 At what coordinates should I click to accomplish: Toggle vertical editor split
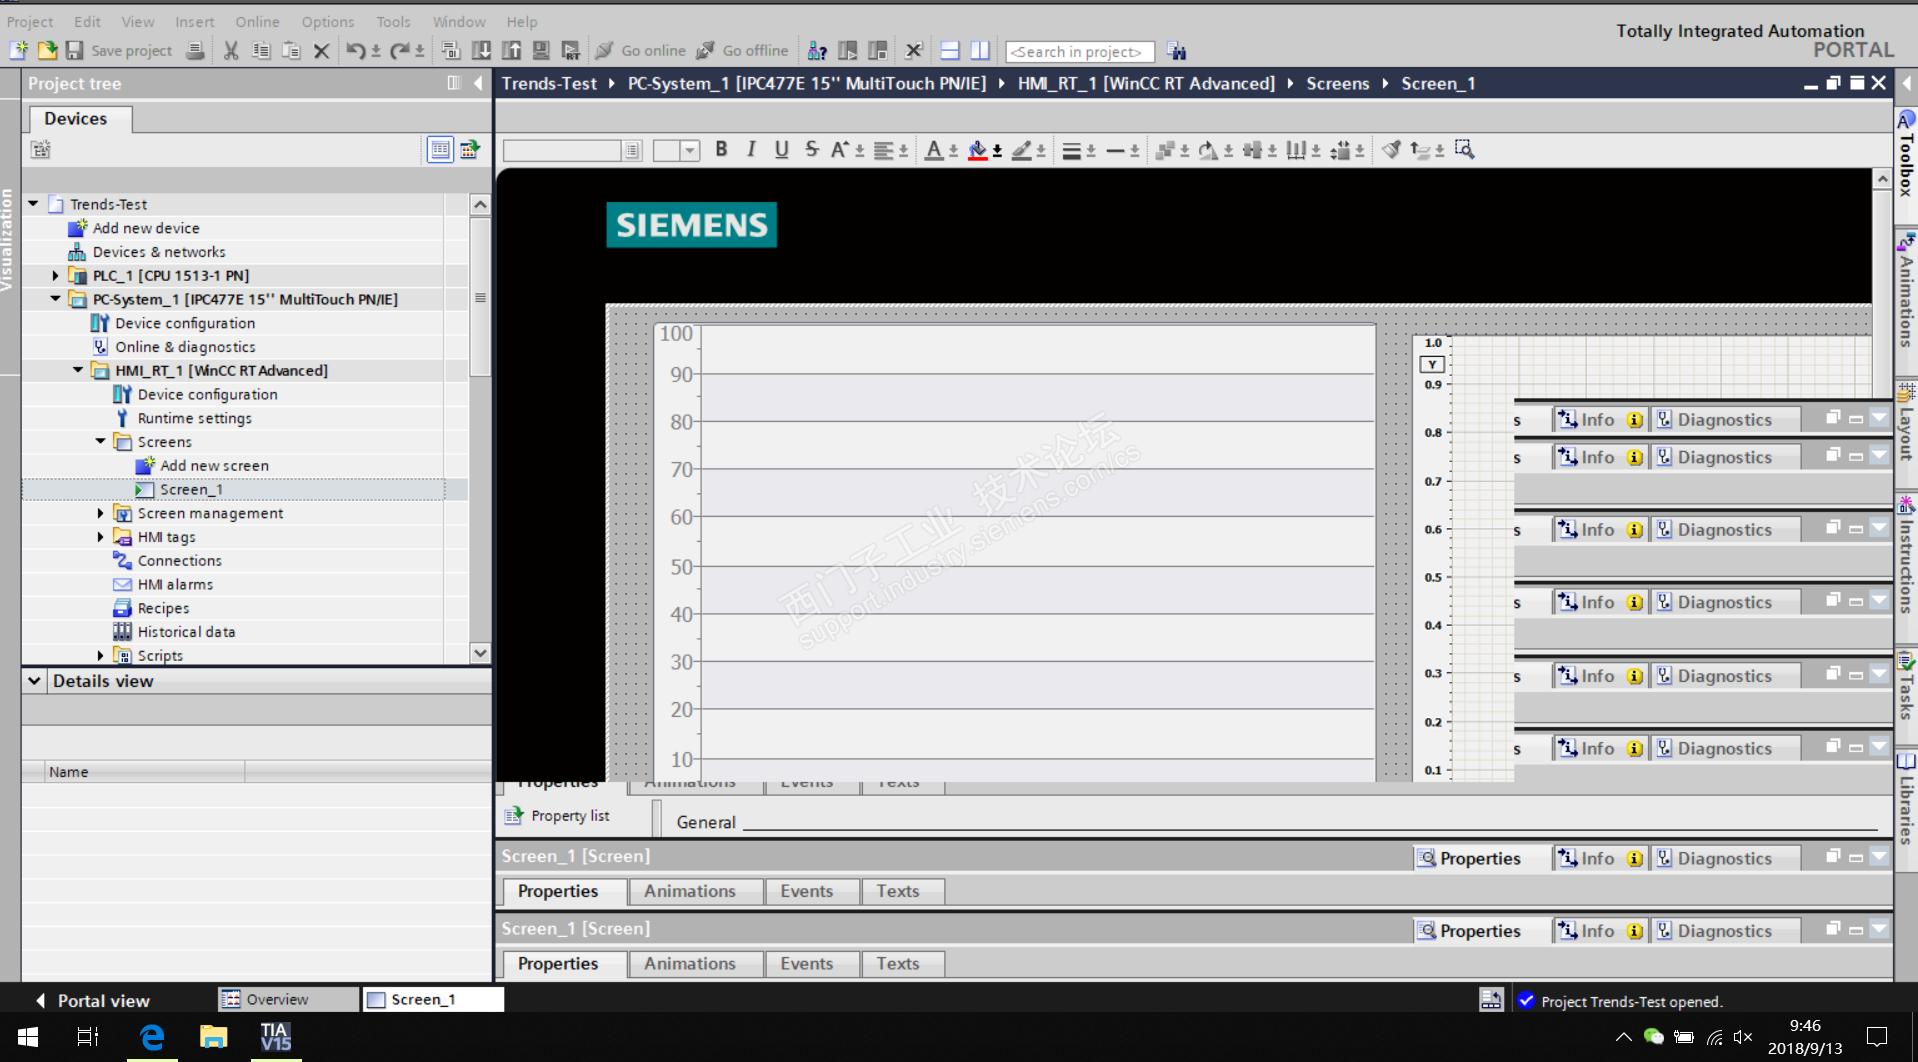pos(980,50)
